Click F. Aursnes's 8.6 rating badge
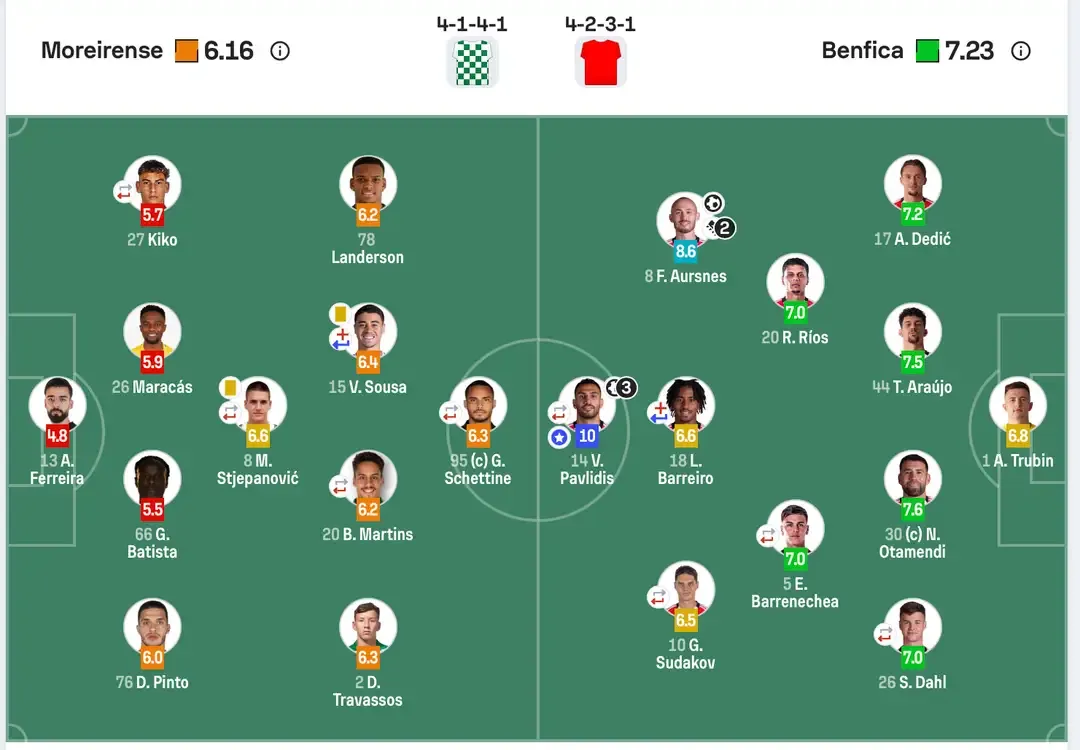Image resolution: width=1080 pixels, height=750 pixels. coord(685,252)
